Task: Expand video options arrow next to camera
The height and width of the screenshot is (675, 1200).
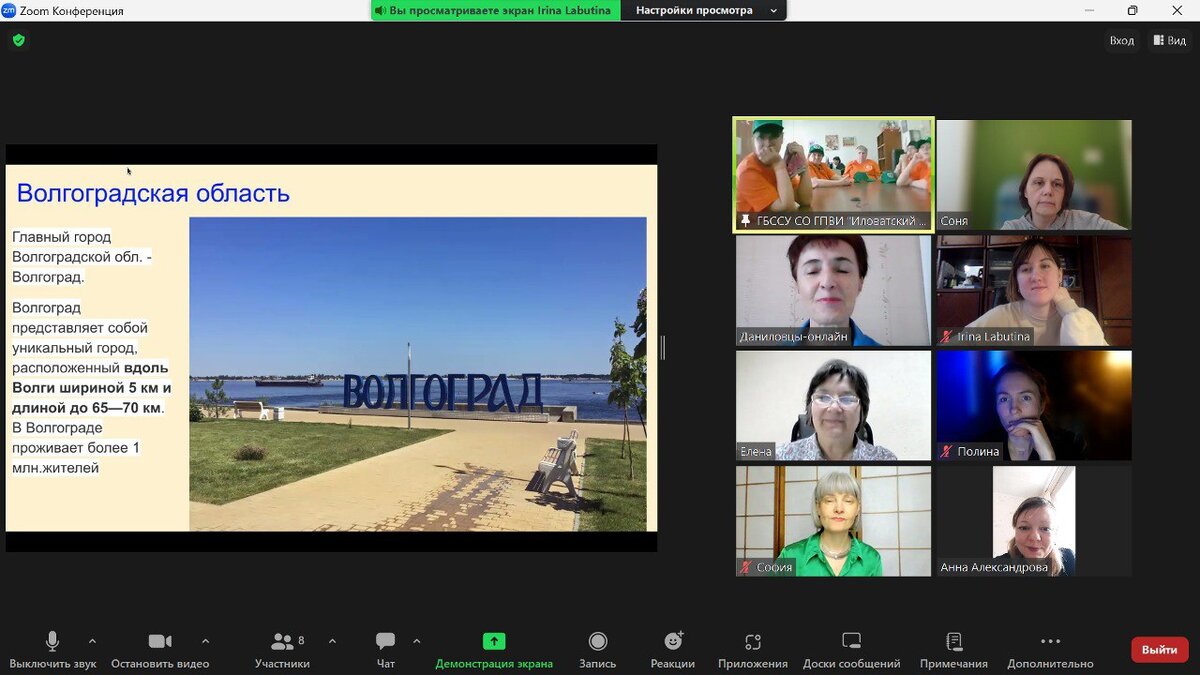Action: tap(205, 641)
